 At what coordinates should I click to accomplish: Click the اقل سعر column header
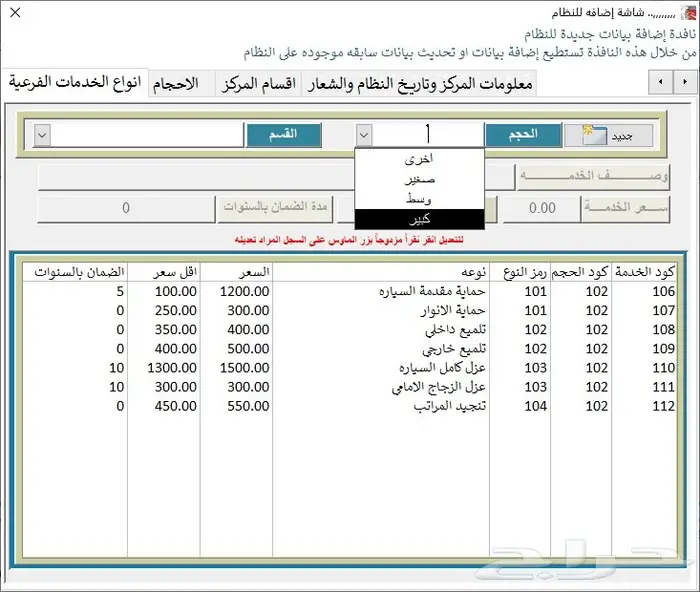click(x=164, y=272)
